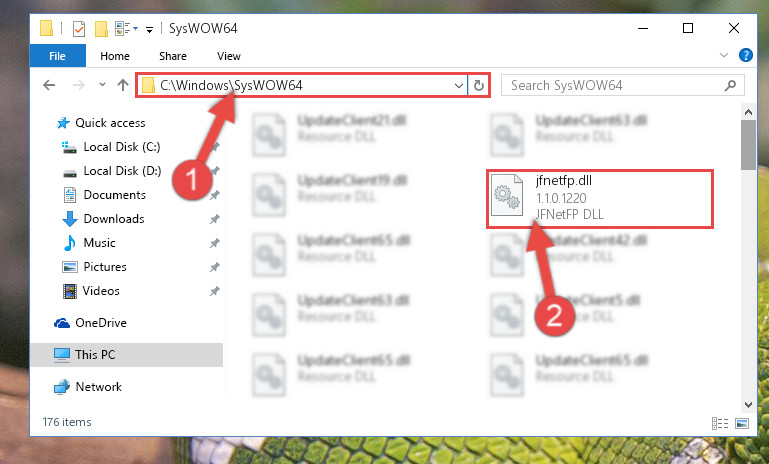This screenshot has width=769, height=464.
Task: Expand the address bar history dropdown
Action: pos(459,86)
